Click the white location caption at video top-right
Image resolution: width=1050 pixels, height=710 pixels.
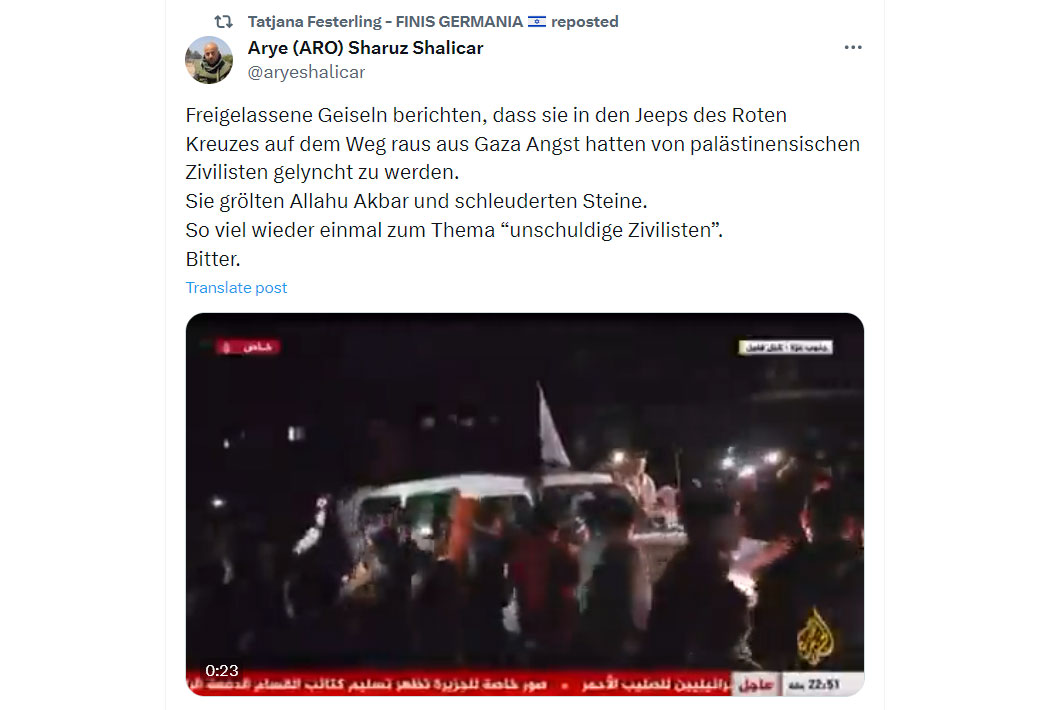786,347
